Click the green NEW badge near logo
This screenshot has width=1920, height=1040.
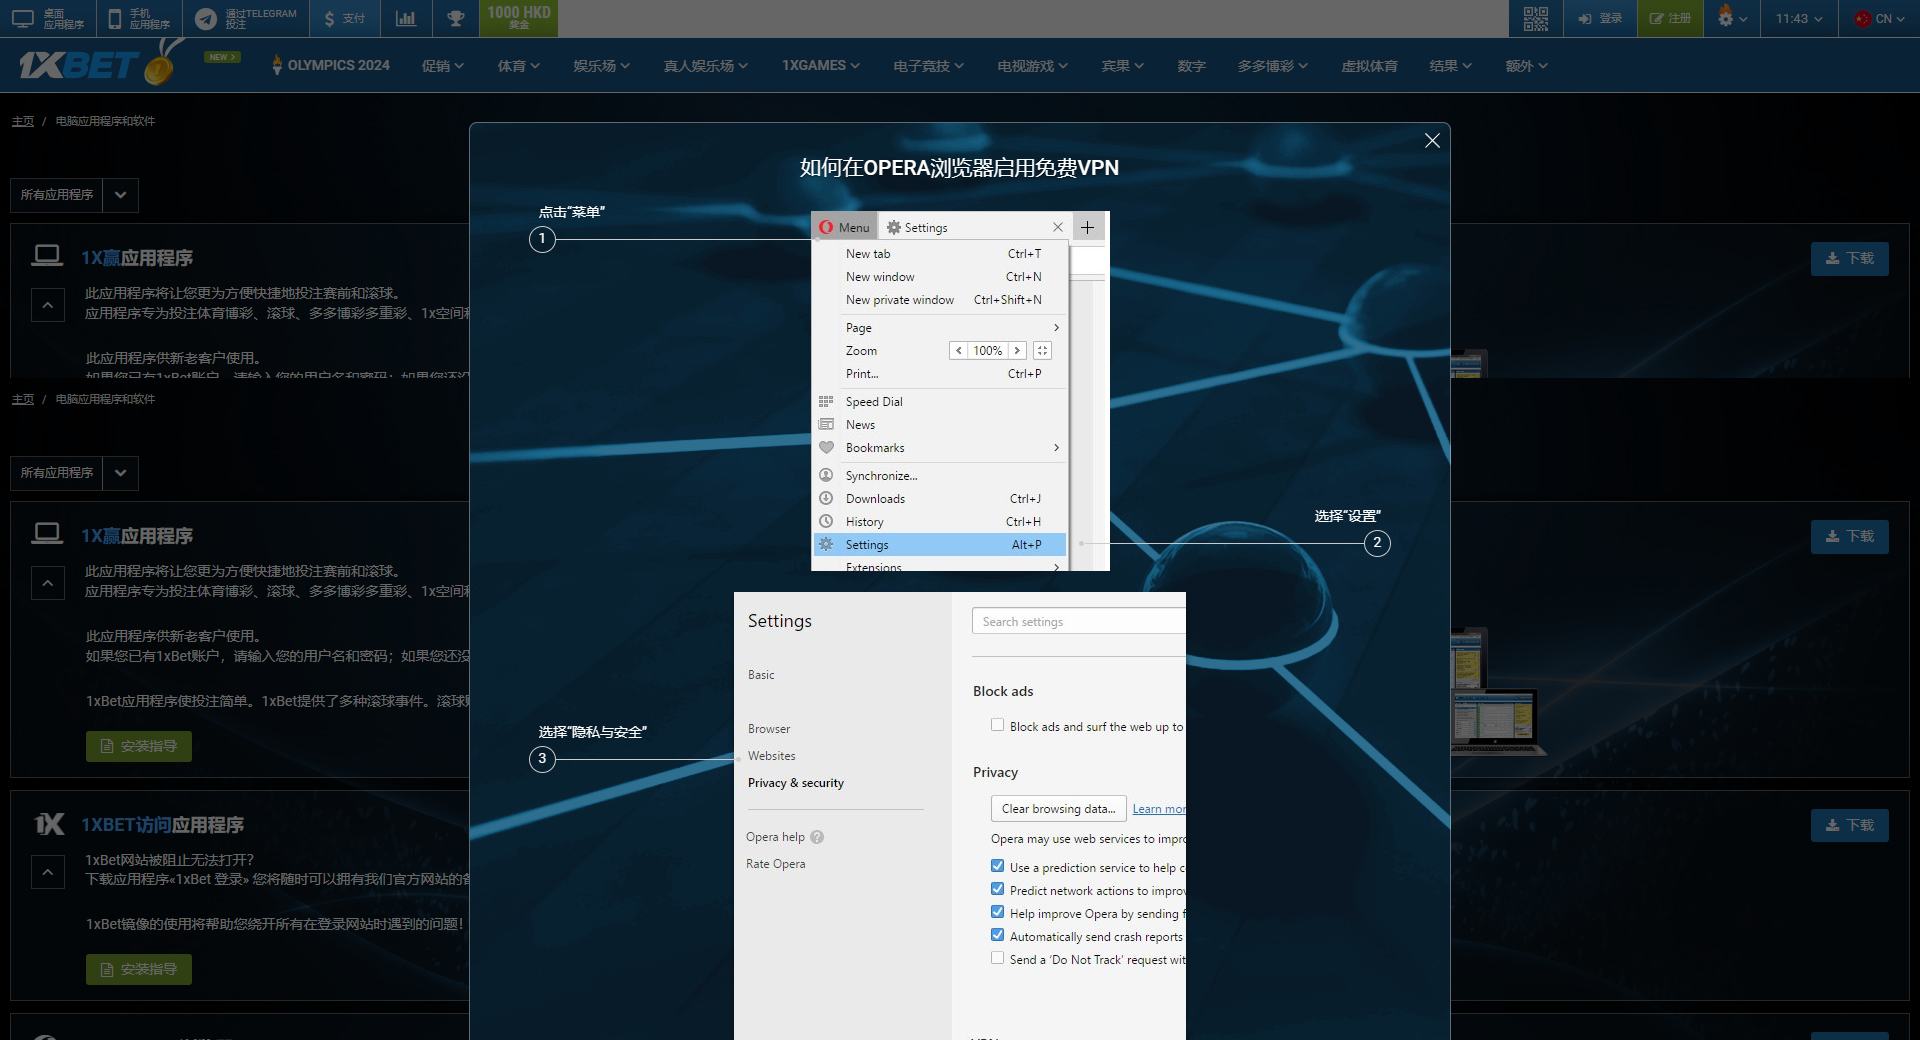tap(221, 57)
